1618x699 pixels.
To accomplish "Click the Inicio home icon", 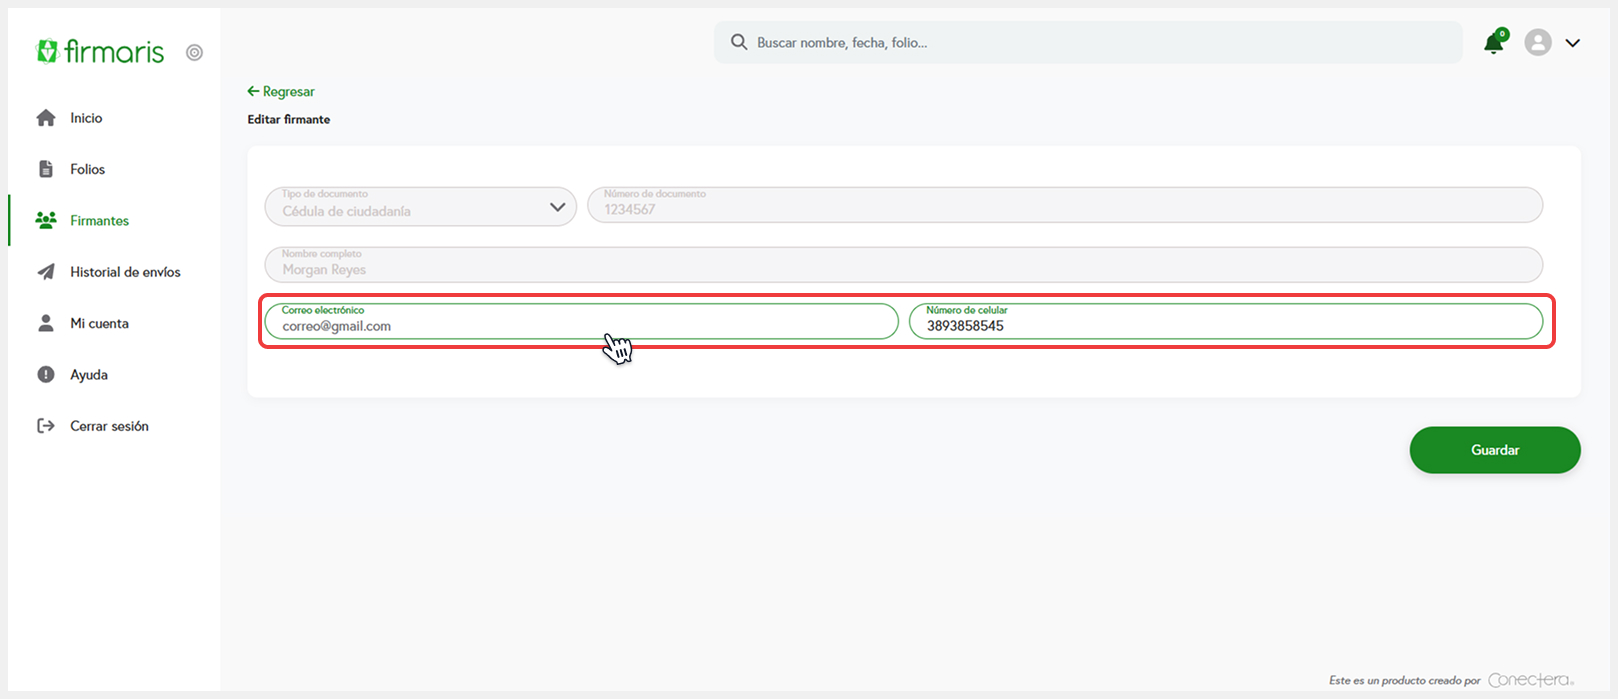I will [x=46, y=118].
